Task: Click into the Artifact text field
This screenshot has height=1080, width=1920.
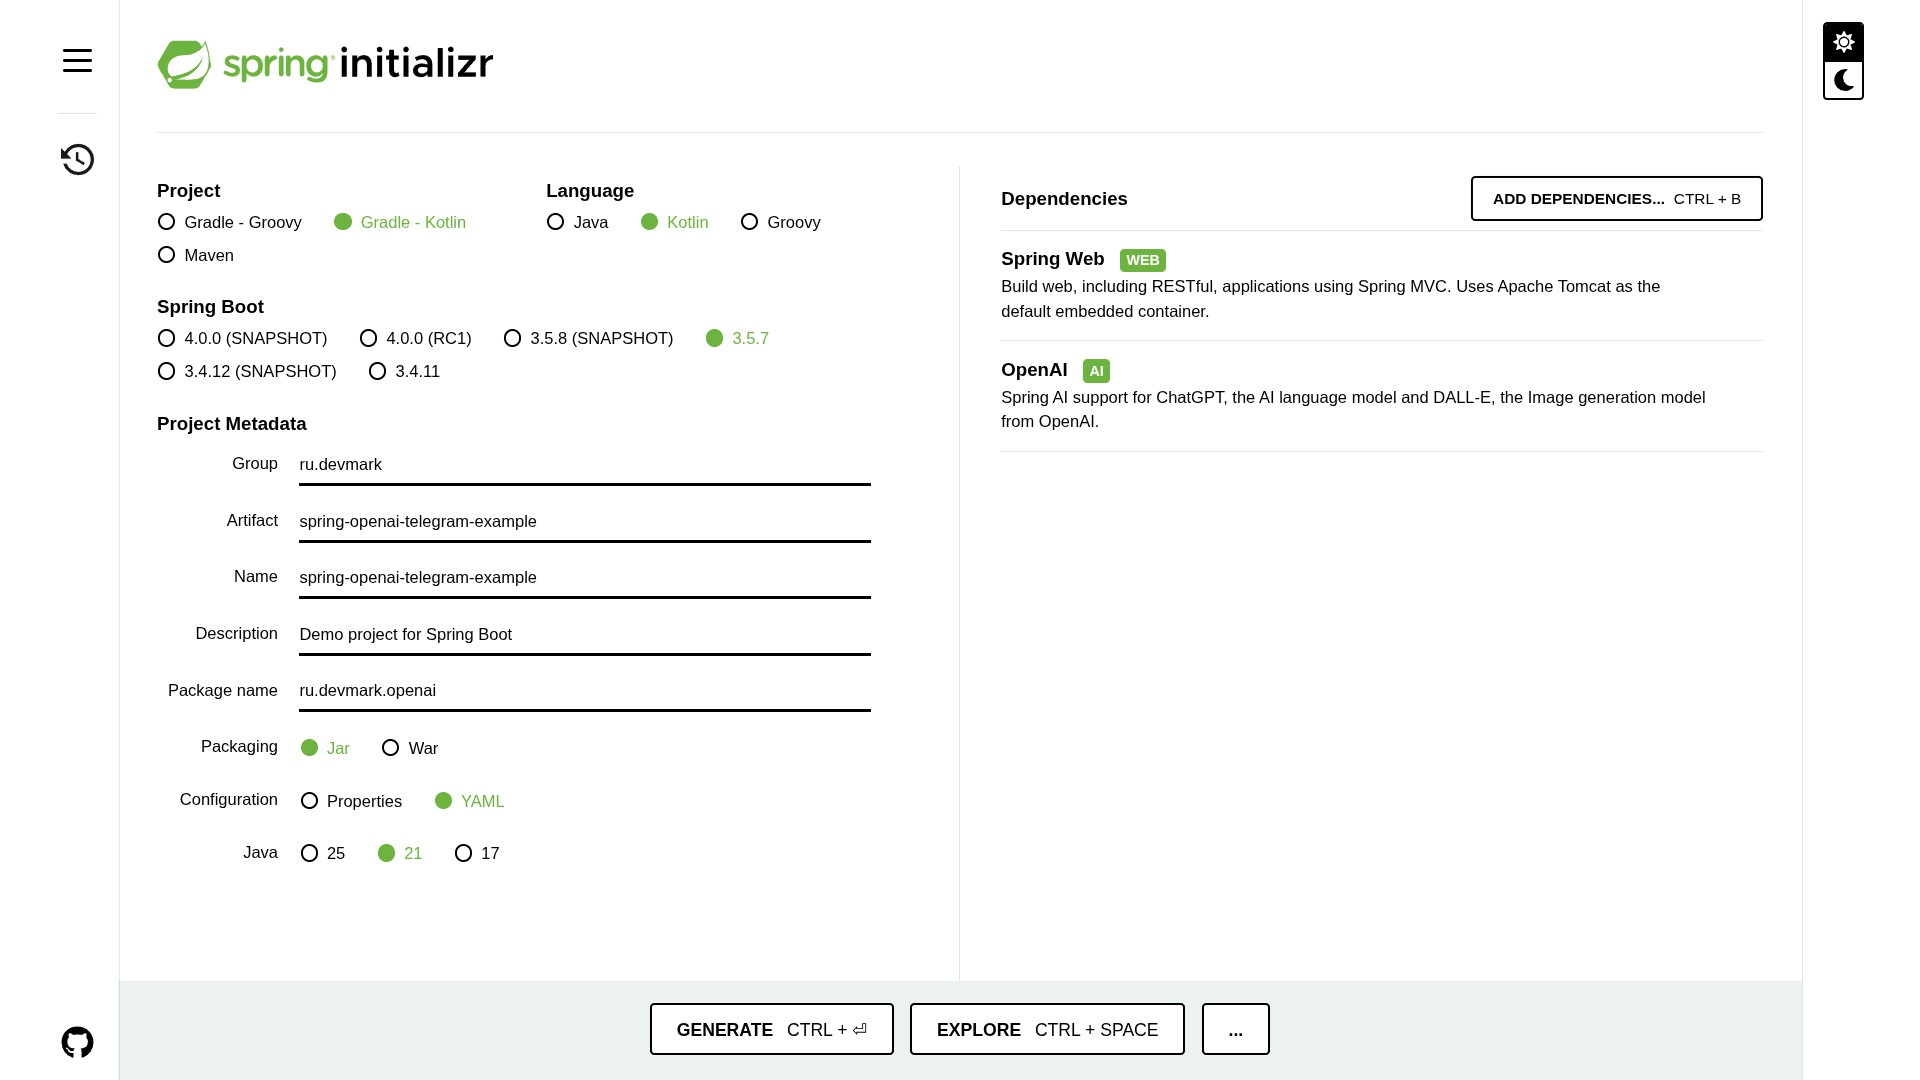Action: pyautogui.click(x=584, y=521)
